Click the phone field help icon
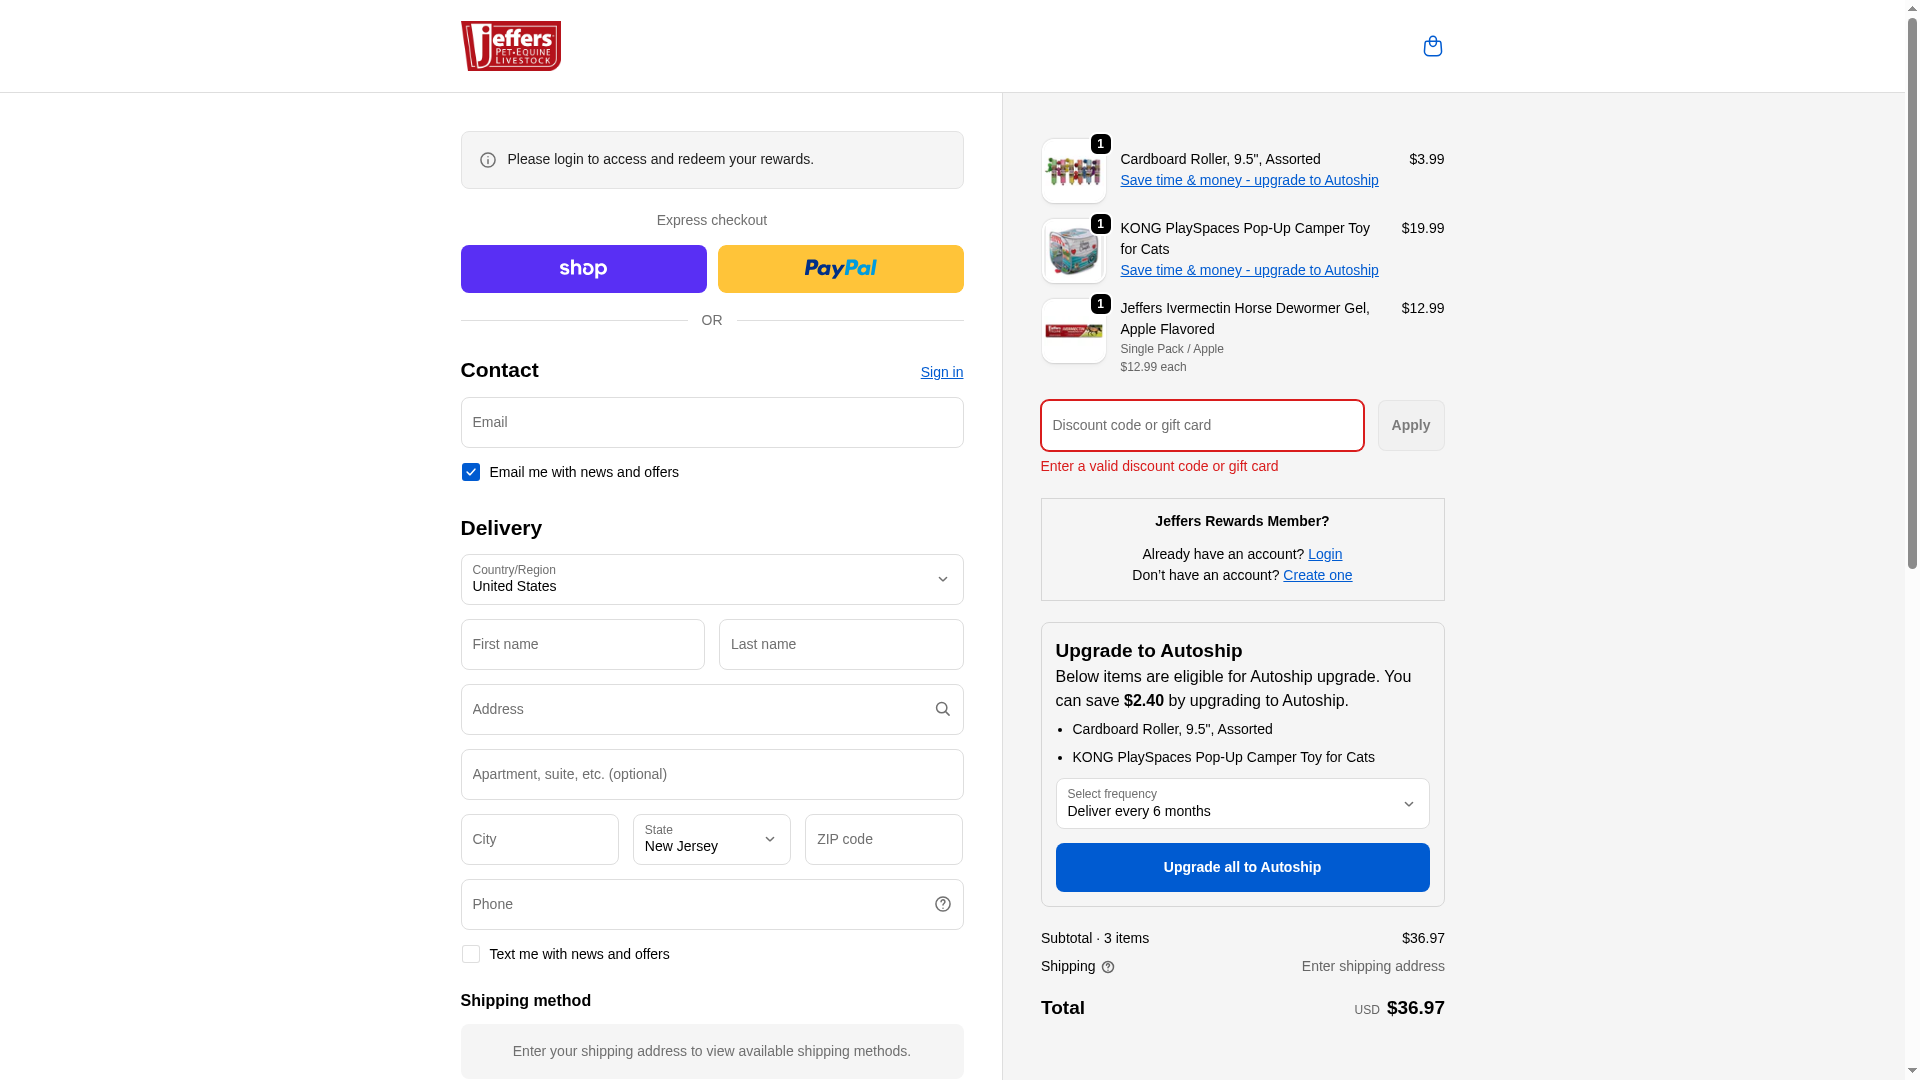The height and width of the screenshot is (1080, 1920). point(942,904)
